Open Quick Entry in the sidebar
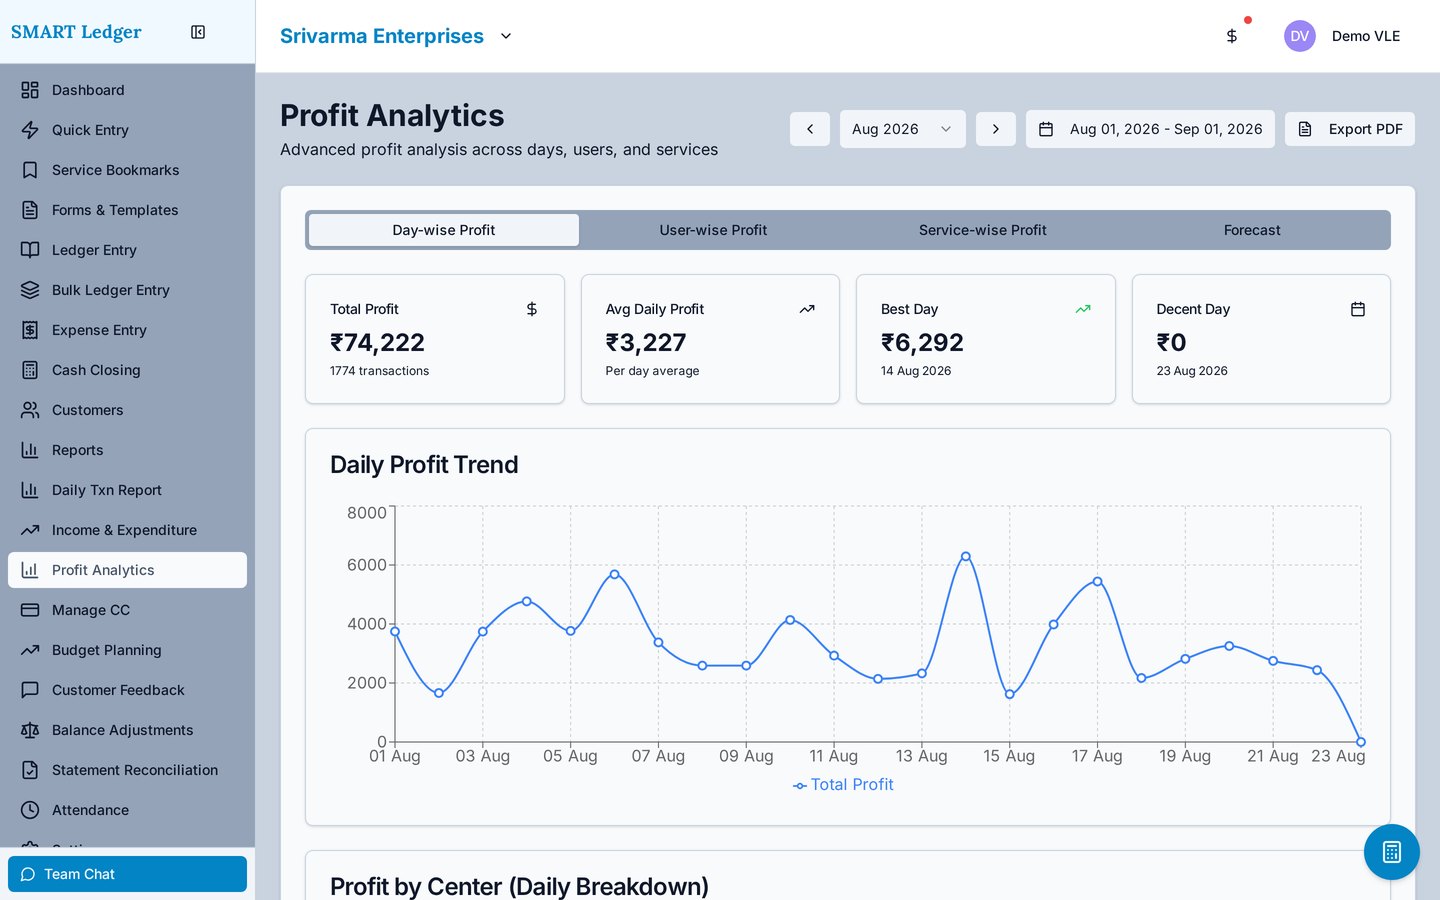This screenshot has height=900, width=1440. (127, 130)
